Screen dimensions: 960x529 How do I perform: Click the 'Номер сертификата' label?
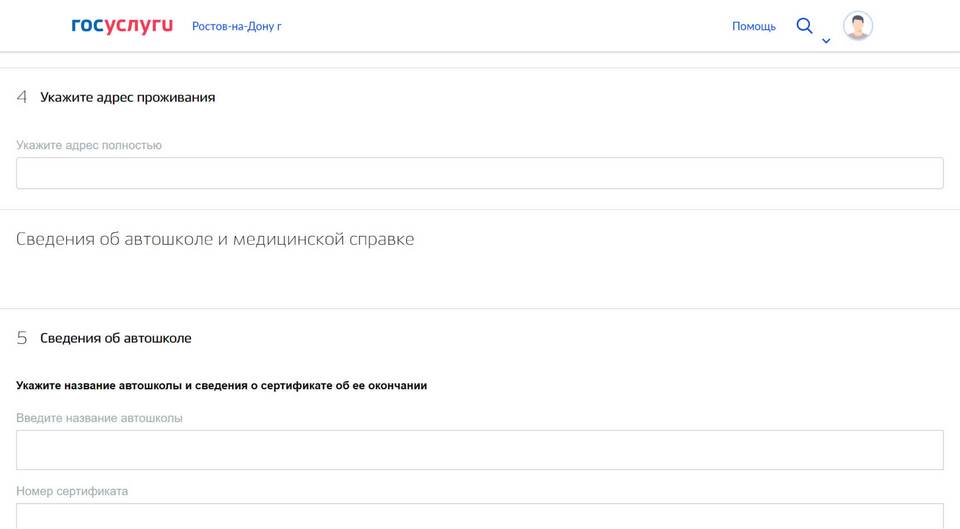[x=72, y=491]
